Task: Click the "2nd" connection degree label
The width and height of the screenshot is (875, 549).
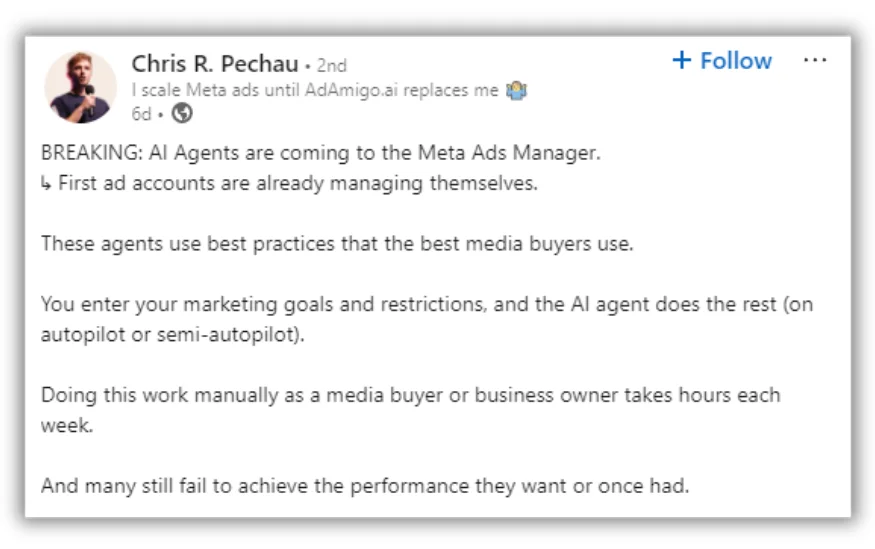Action: pyautogui.click(x=331, y=66)
